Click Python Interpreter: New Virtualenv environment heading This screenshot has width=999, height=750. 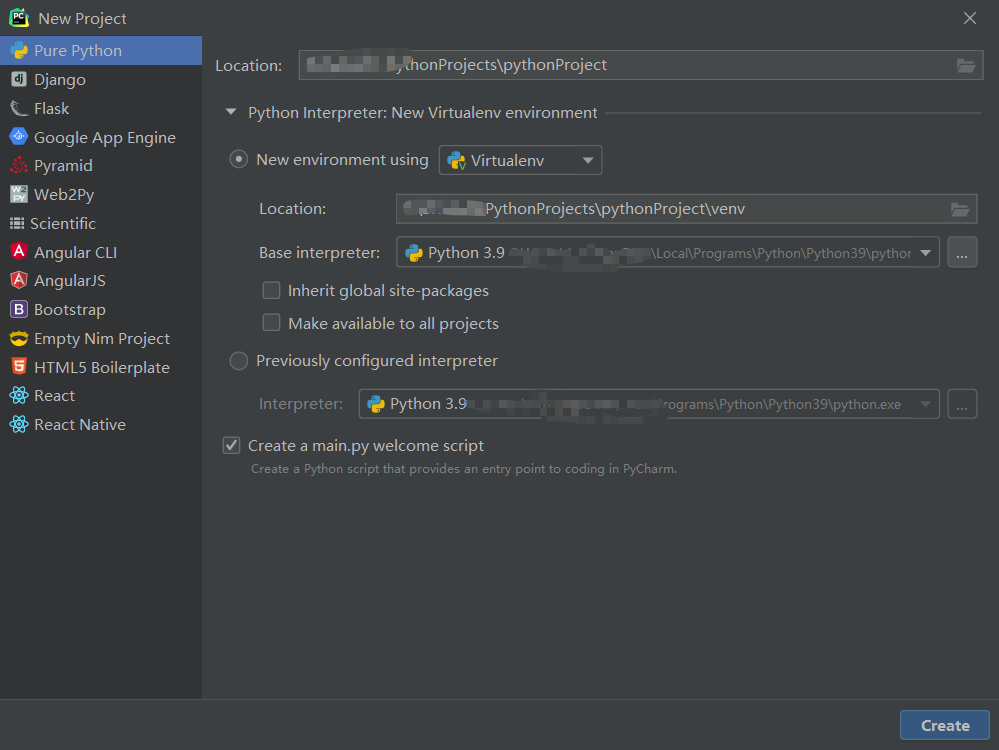[x=422, y=113]
